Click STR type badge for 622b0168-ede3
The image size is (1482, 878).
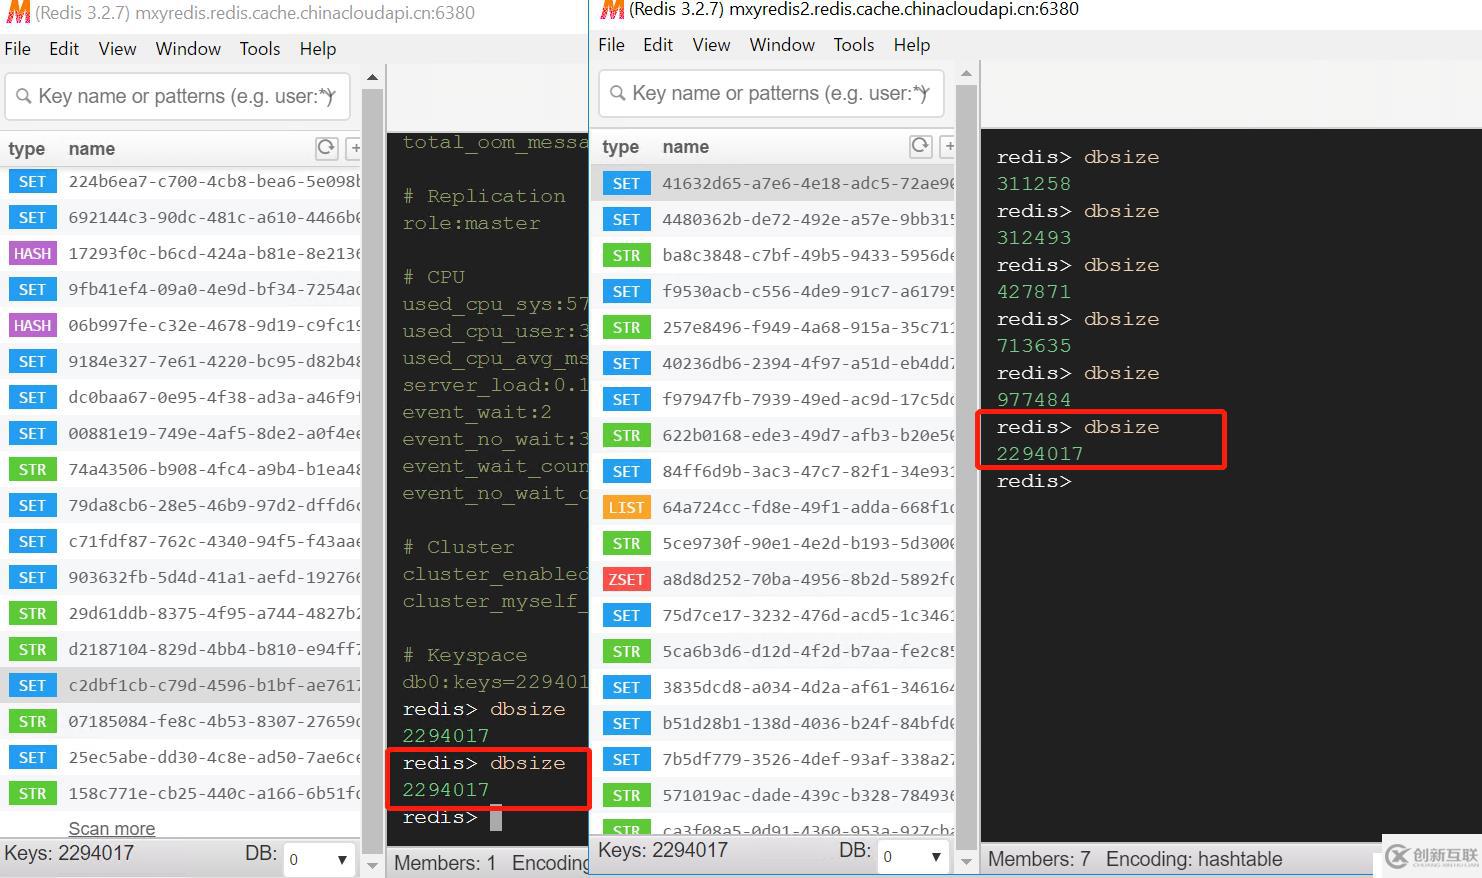coord(626,436)
